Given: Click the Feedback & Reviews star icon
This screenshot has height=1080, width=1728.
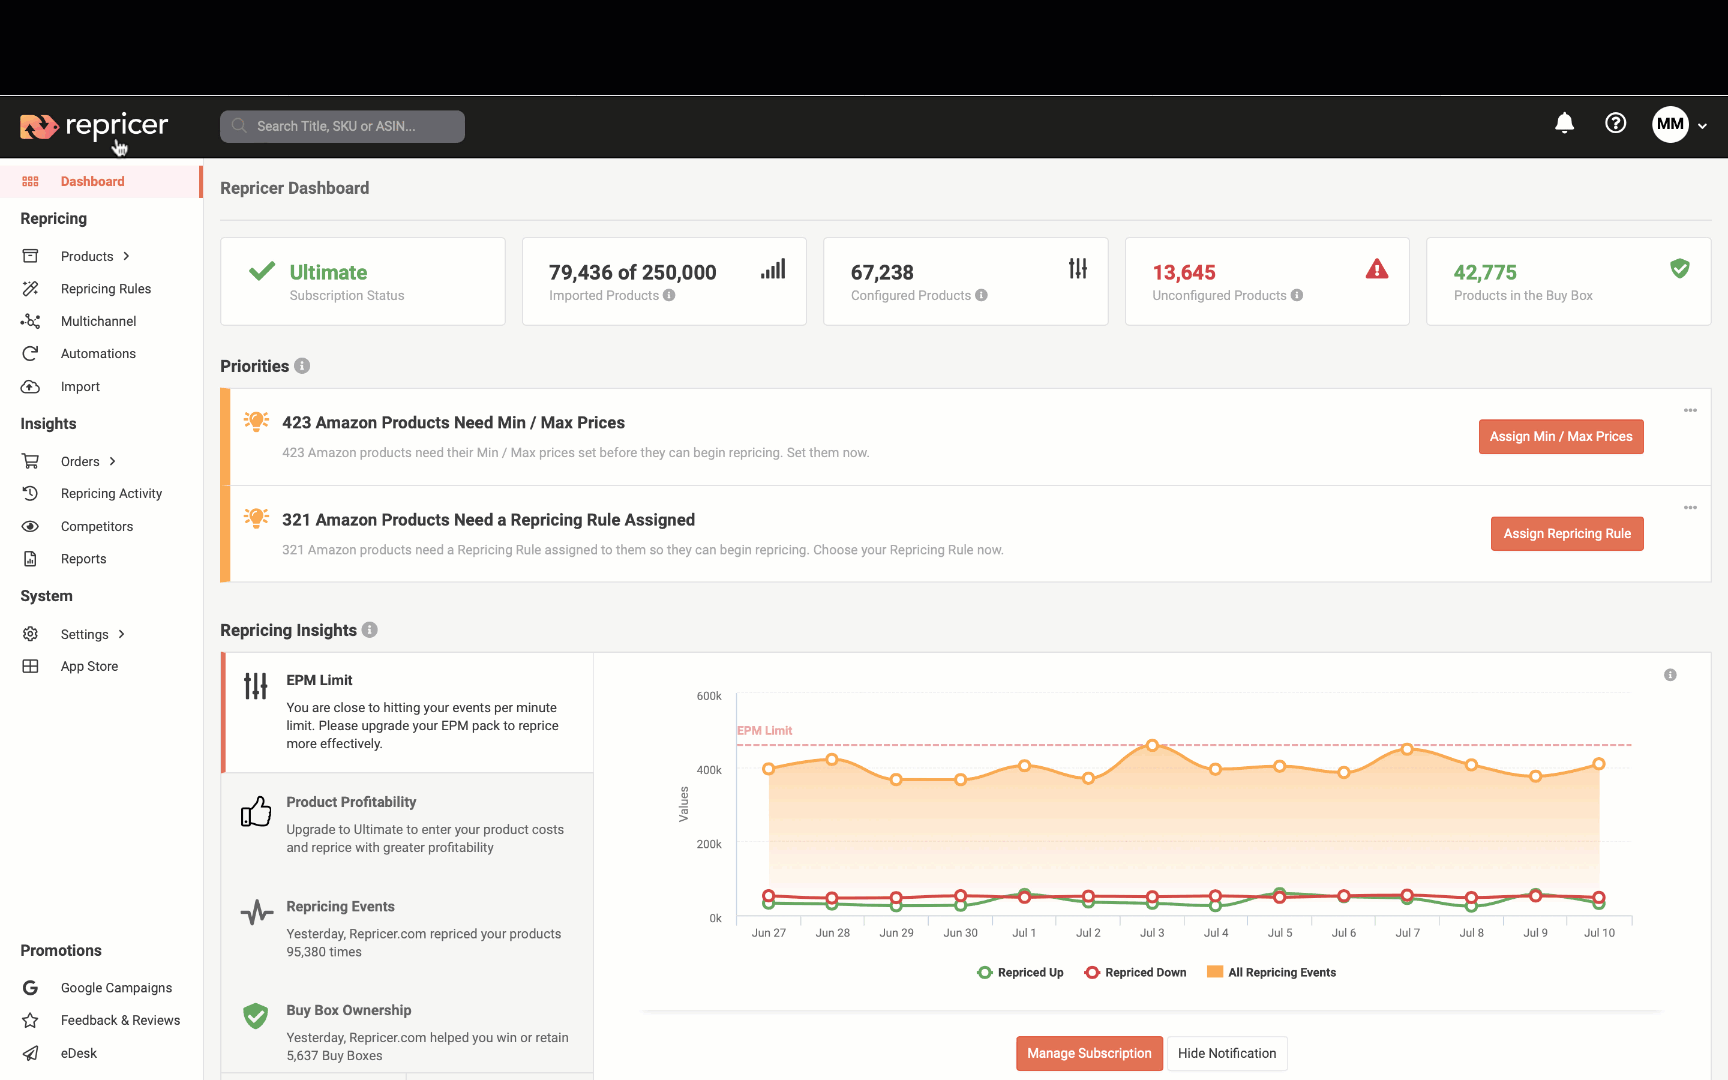Looking at the screenshot, I should pos(30,1021).
